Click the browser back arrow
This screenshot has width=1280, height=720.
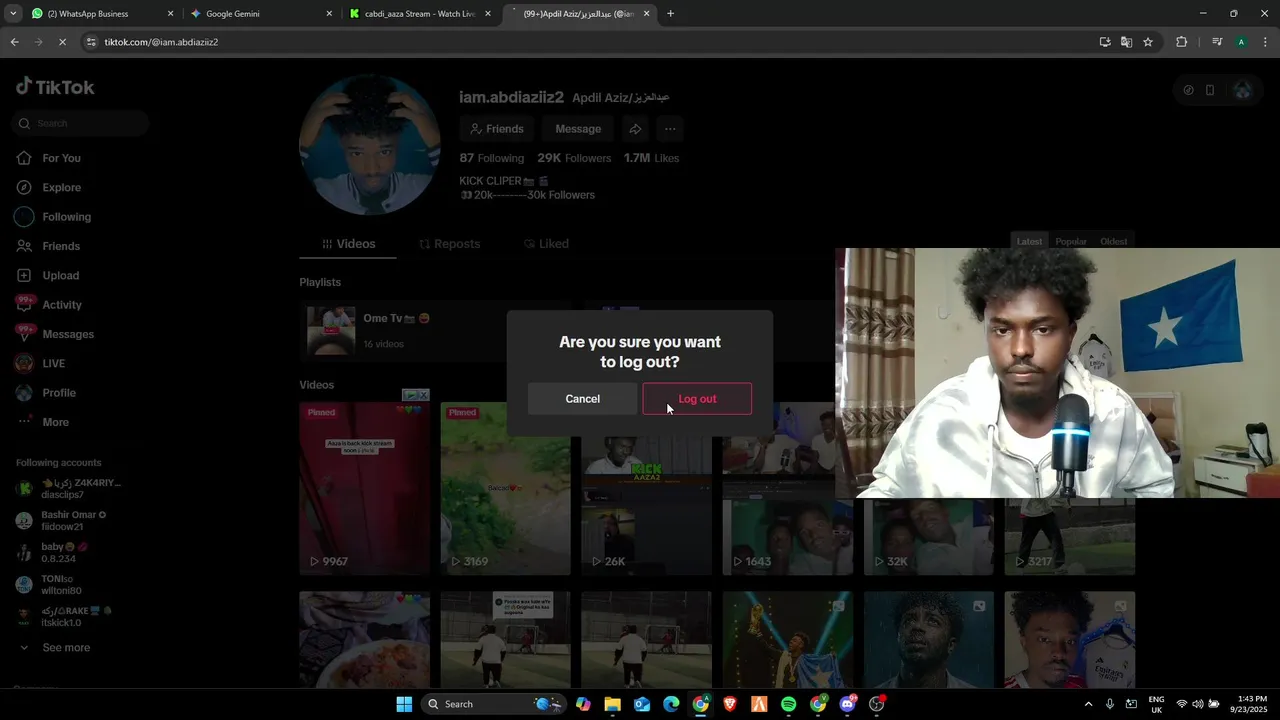coord(14,42)
